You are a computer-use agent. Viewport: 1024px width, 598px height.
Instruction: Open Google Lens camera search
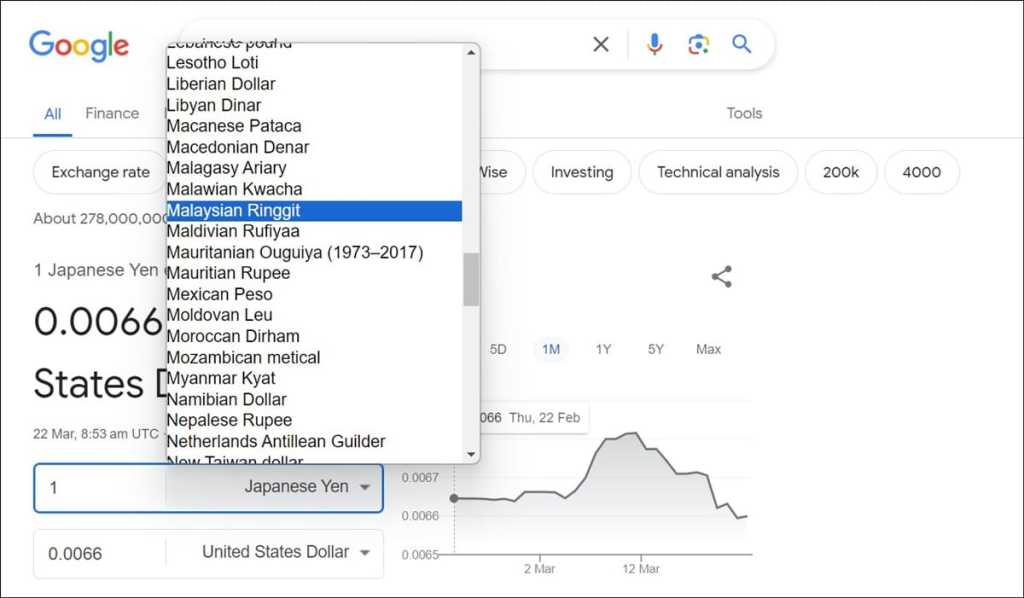698,44
